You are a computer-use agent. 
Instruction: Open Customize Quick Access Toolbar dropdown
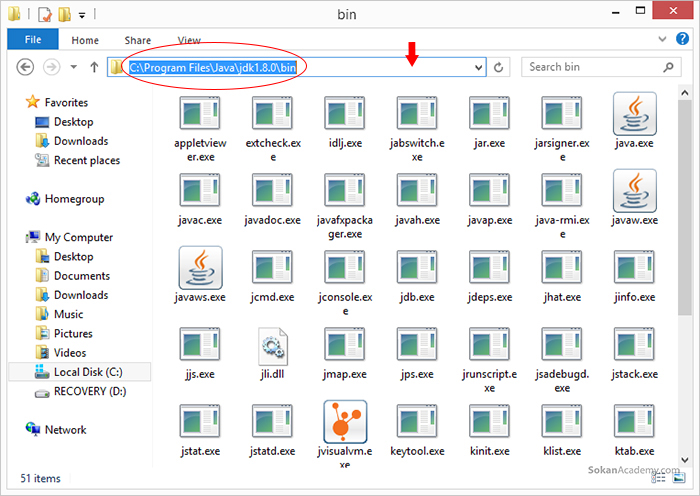coord(82,15)
